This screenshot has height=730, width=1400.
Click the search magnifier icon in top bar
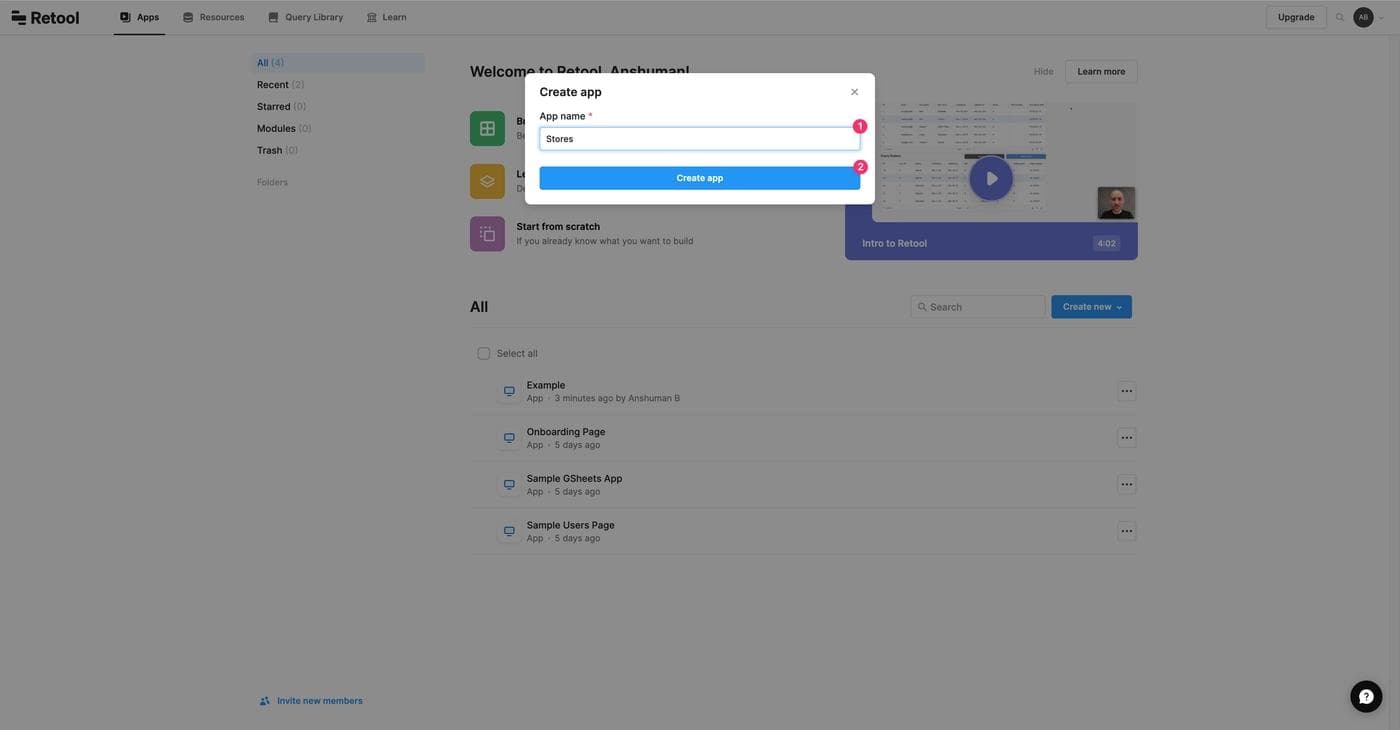1340,17
